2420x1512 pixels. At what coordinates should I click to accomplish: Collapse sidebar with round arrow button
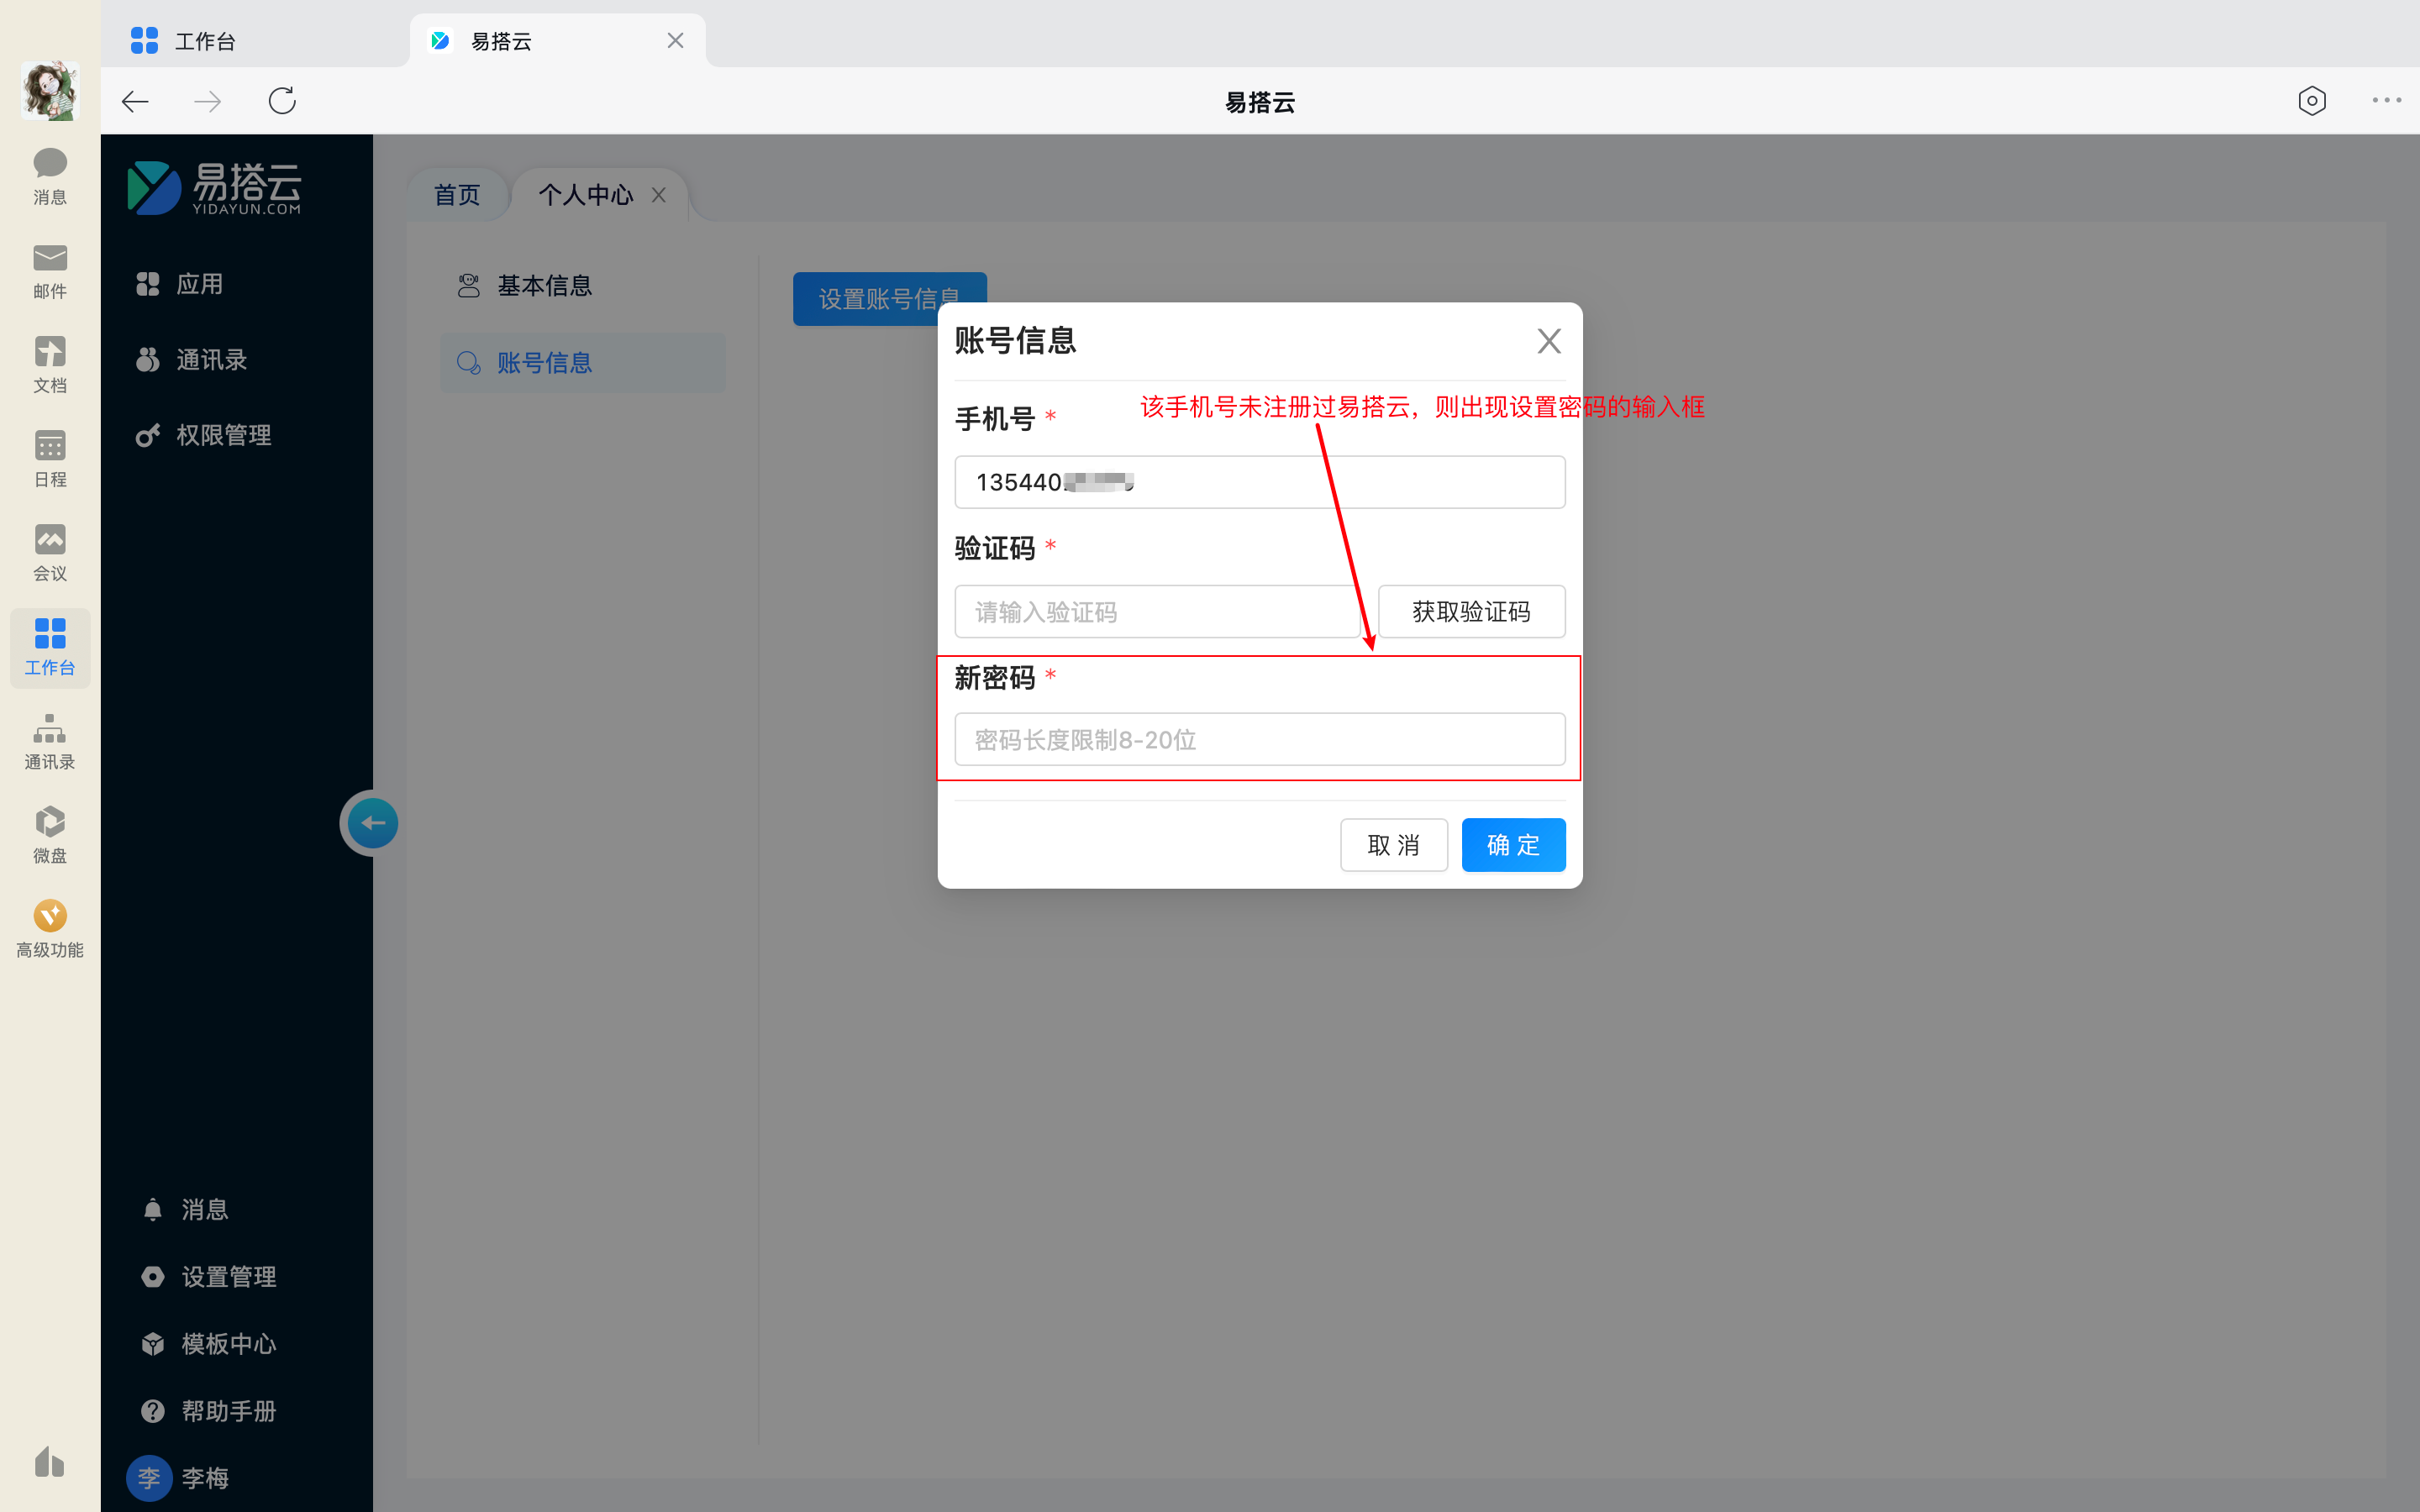[372, 823]
